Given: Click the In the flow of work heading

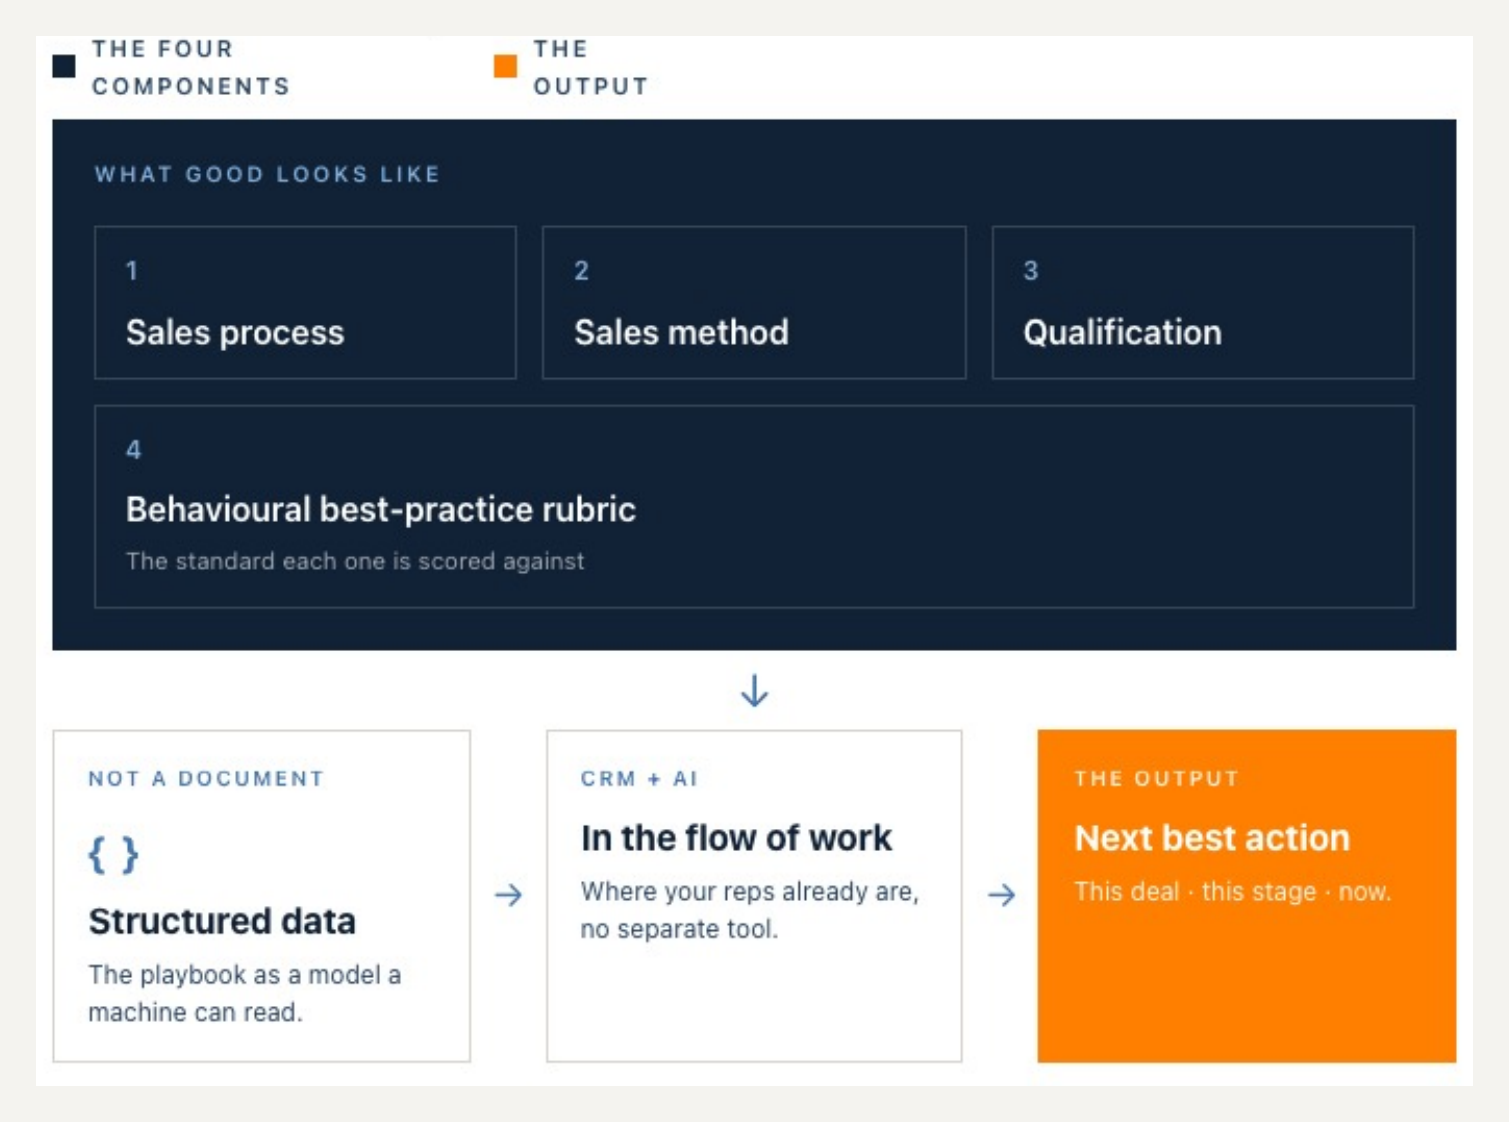Looking at the screenshot, I should 736,838.
